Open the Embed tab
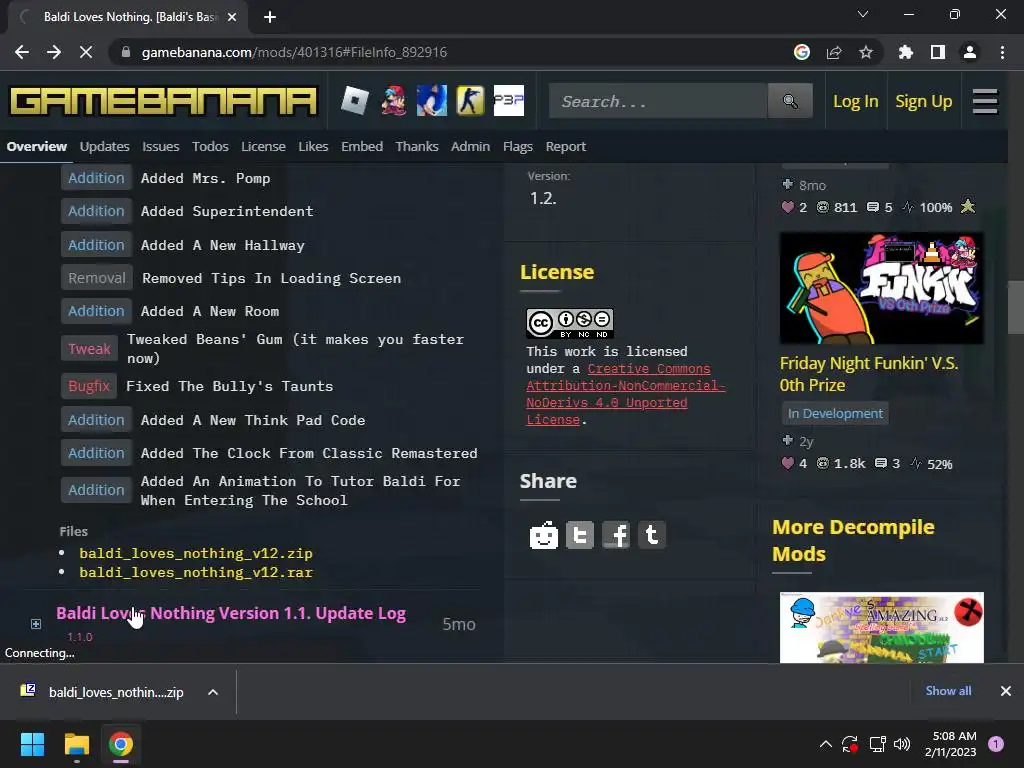 tap(362, 146)
